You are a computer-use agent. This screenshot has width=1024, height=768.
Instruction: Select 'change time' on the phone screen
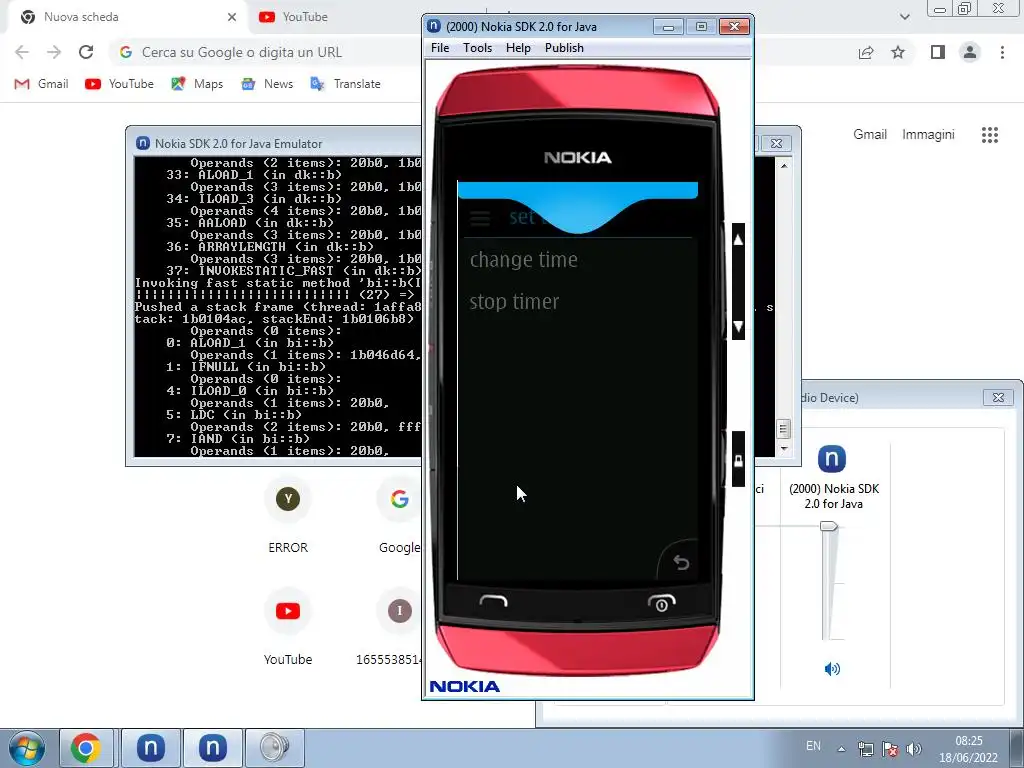coord(524,259)
